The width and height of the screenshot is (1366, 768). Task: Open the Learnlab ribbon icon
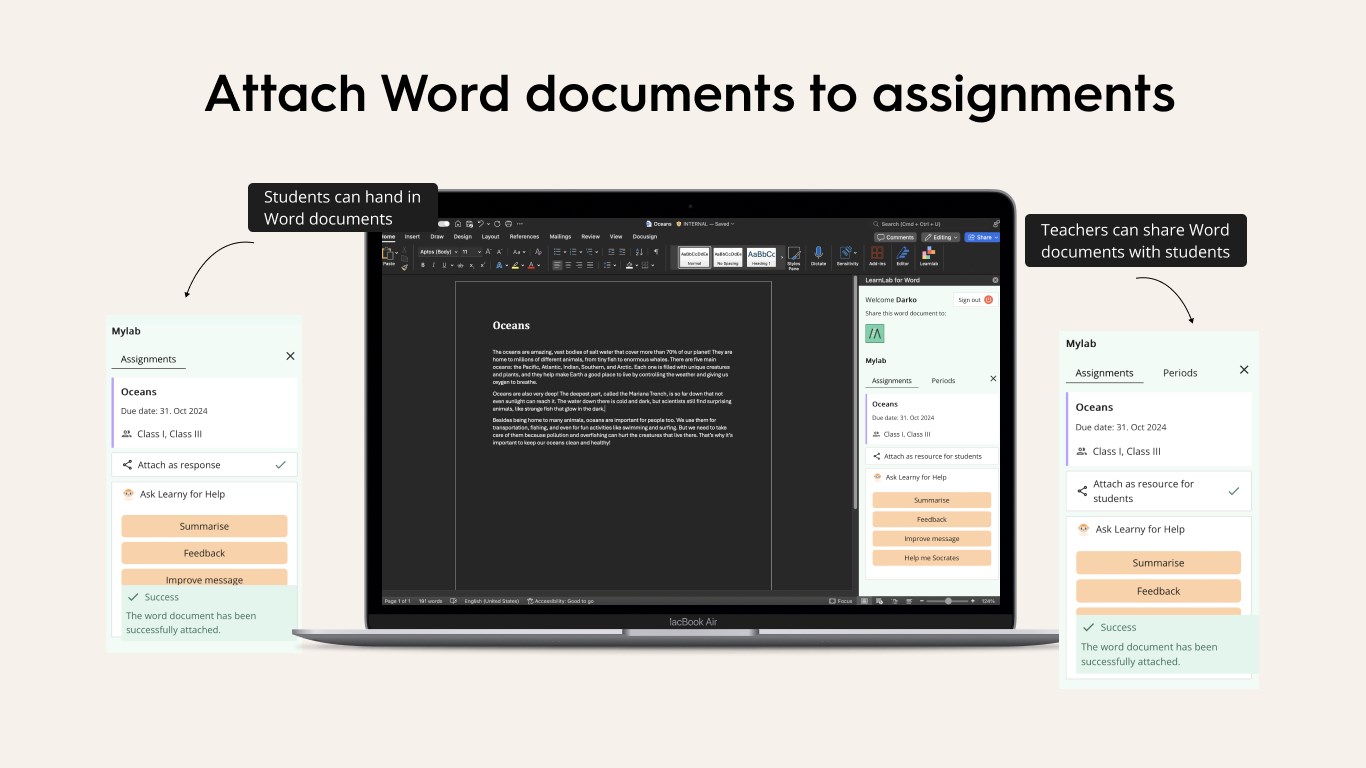coord(929,252)
